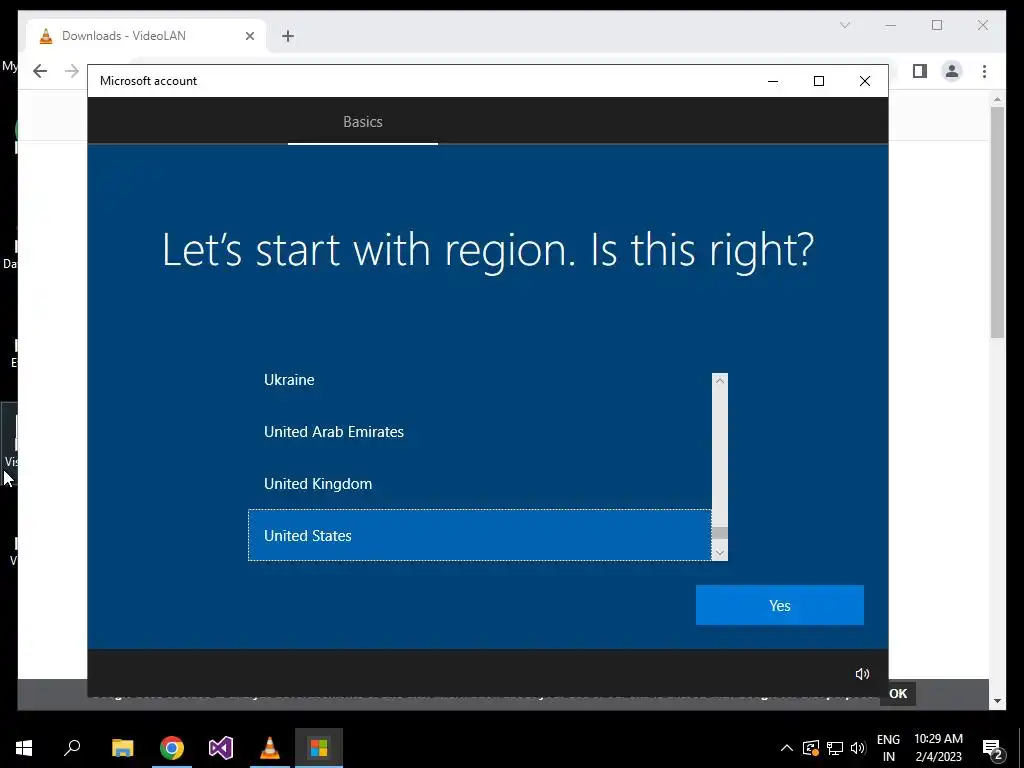Open taskbar Search
The image size is (1024, 768).
pyautogui.click(x=72, y=747)
